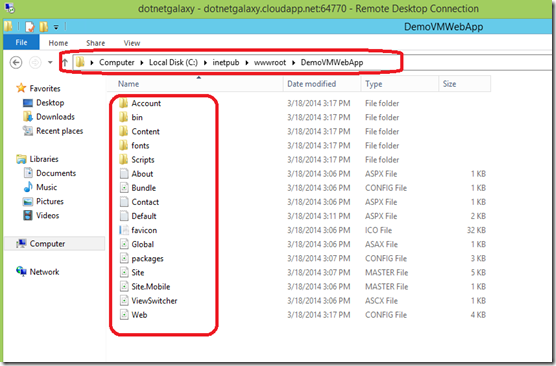The height and width of the screenshot is (366, 556).
Task: Select the Content folder icon
Action: click(123, 131)
